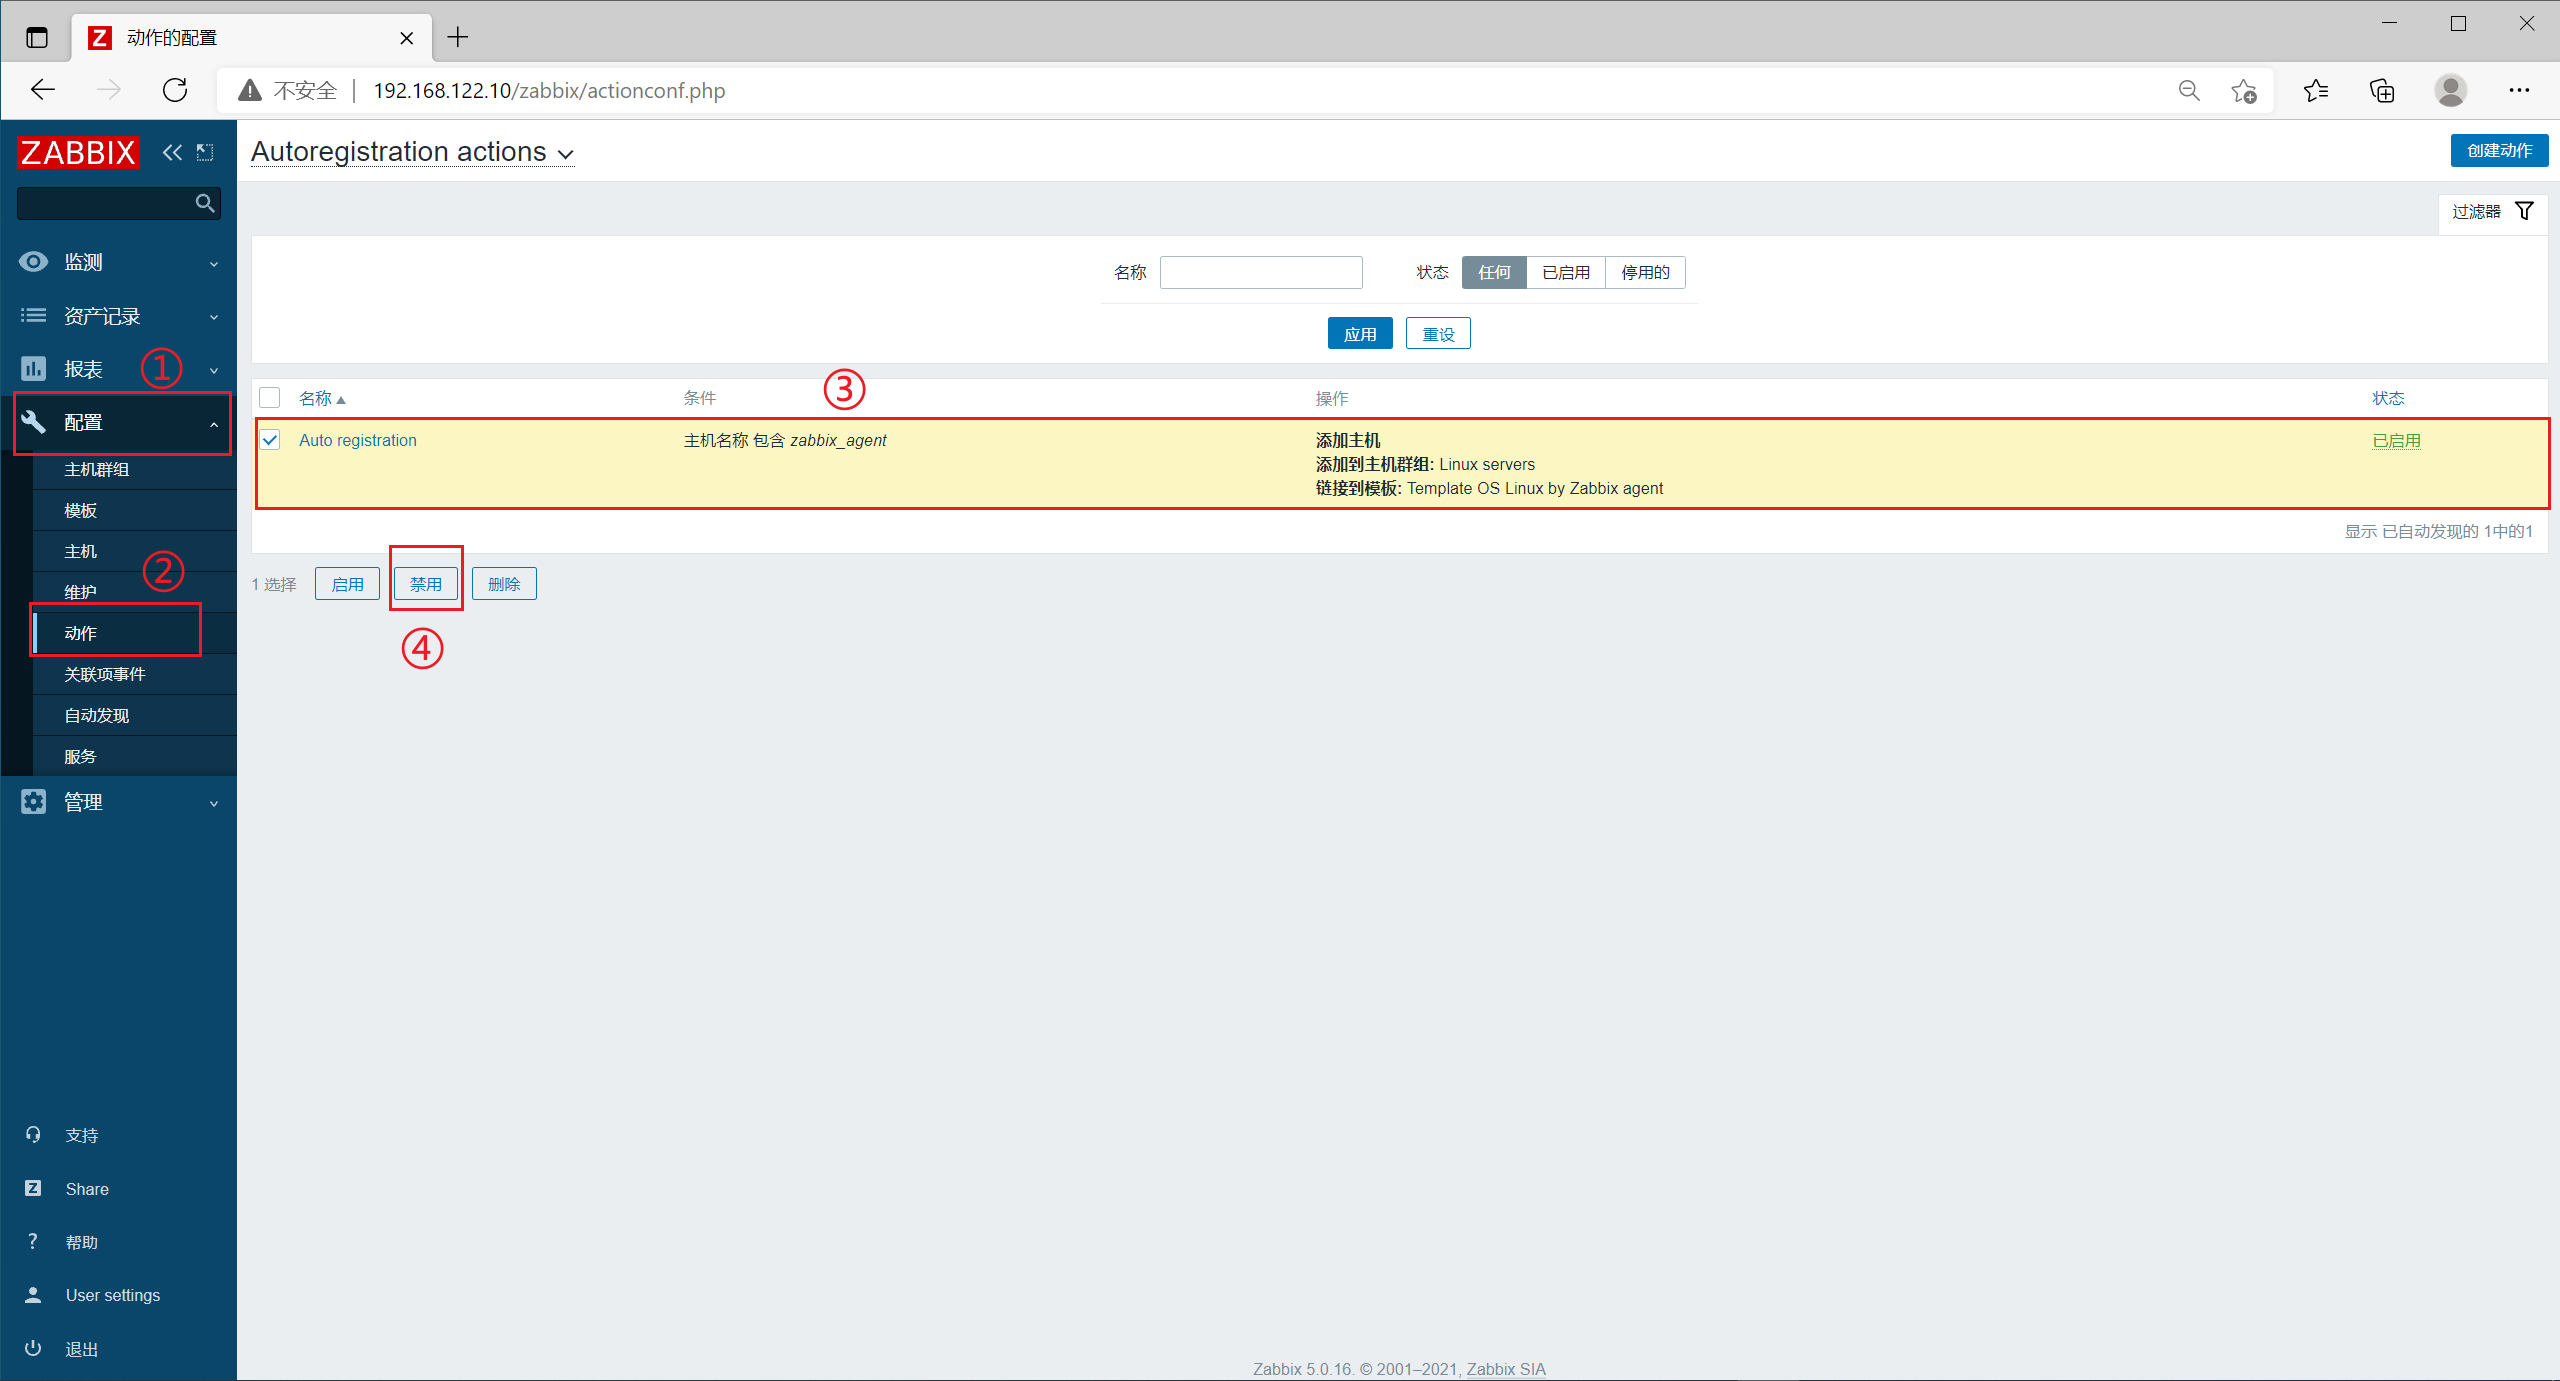Viewport: 2560px width, 1381px height.
Task: Open the Autoregistration actions dropdown
Action: coord(412,152)
